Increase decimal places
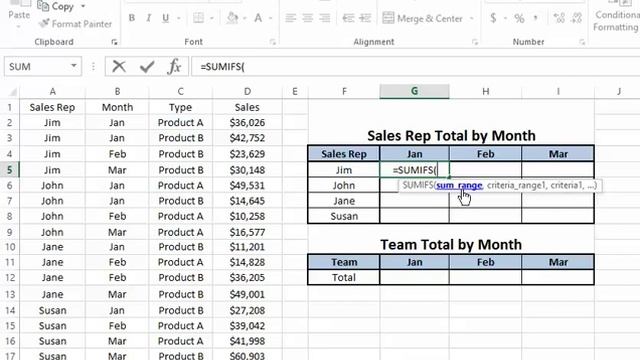The height and width of the screenshot is (360, 640). (559, 18)
